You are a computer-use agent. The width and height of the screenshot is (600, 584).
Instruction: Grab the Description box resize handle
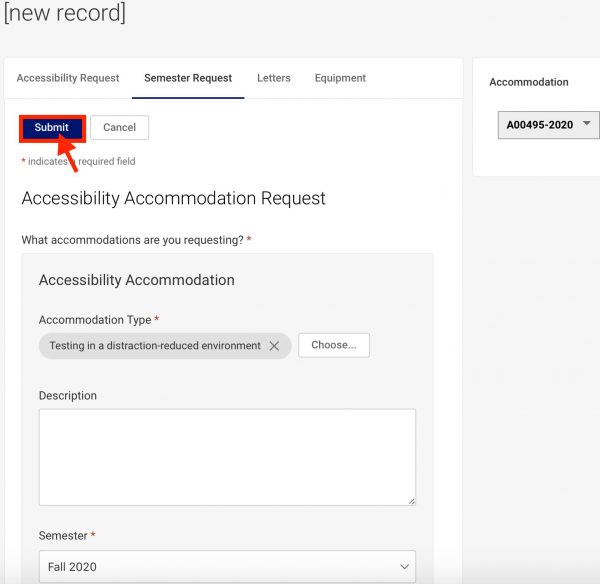point(411,501)
